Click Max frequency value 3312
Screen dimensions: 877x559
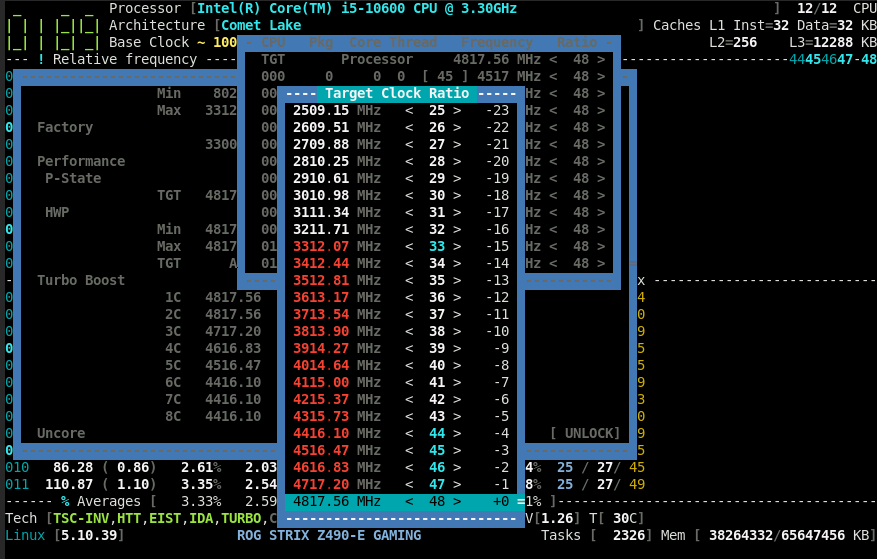point(221,110)
